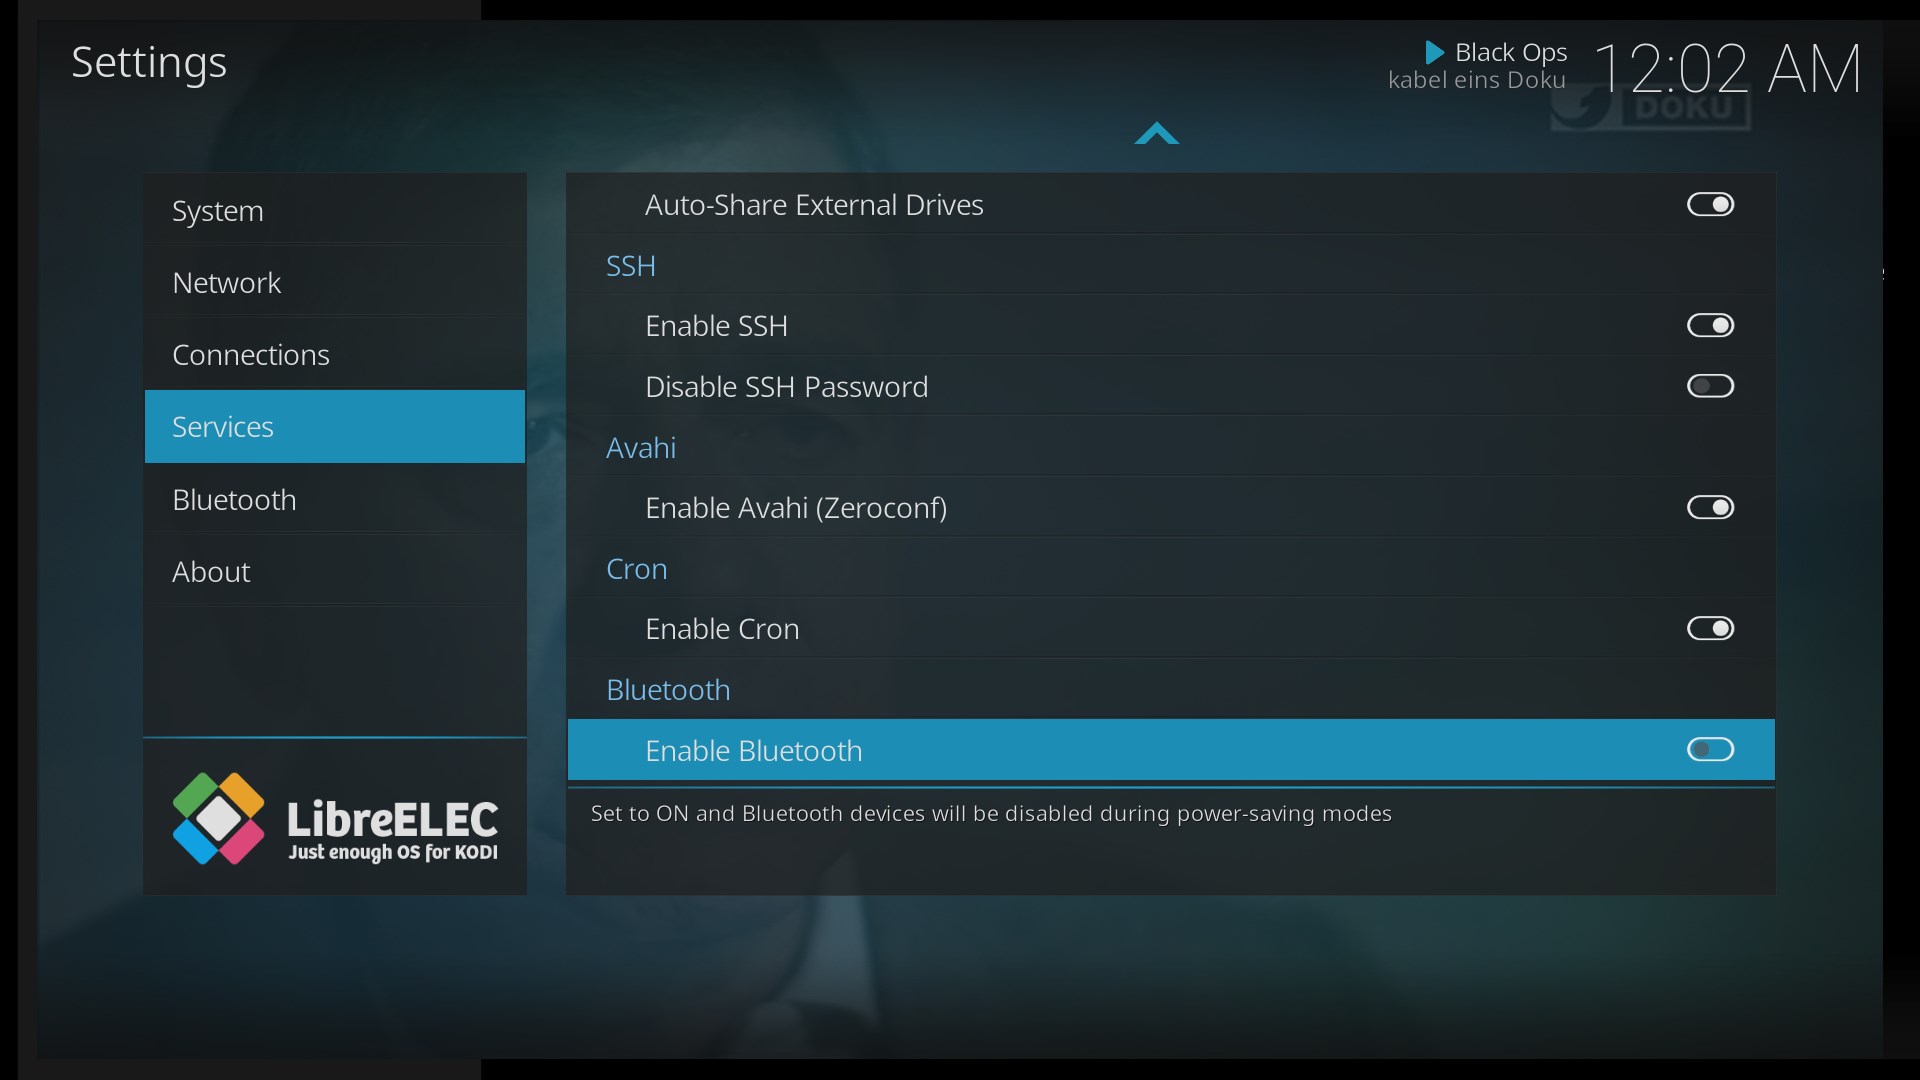Click the LibreELEC logo icon
Image resolution: width=1920 pixels, height=1080 pixels.
pyautogui.click(x=218, y=818)
